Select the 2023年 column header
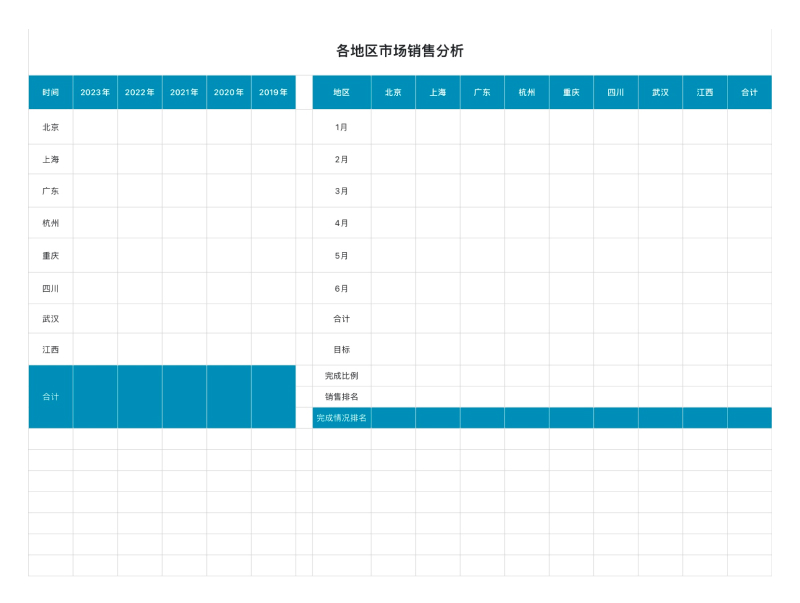The height and width of the screenshot is (603, 800). coord(95,92)
